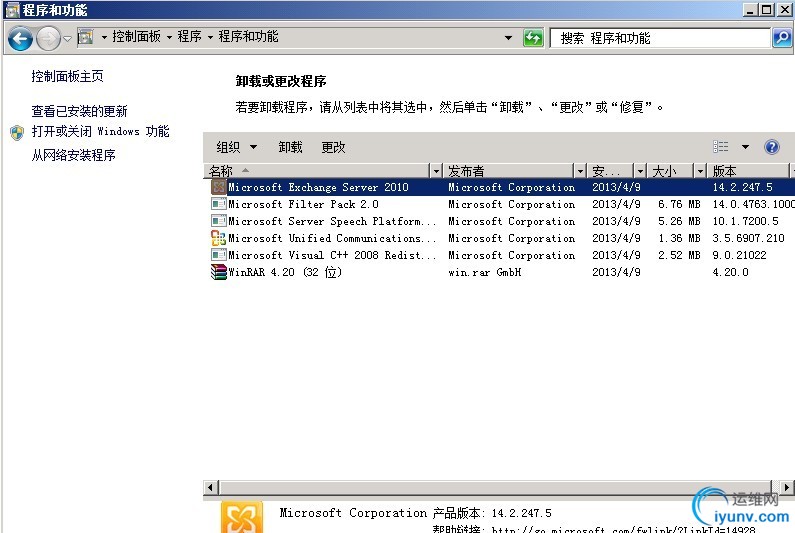Click the horizontal scrollbar right arrow

(x=786, y=487)
